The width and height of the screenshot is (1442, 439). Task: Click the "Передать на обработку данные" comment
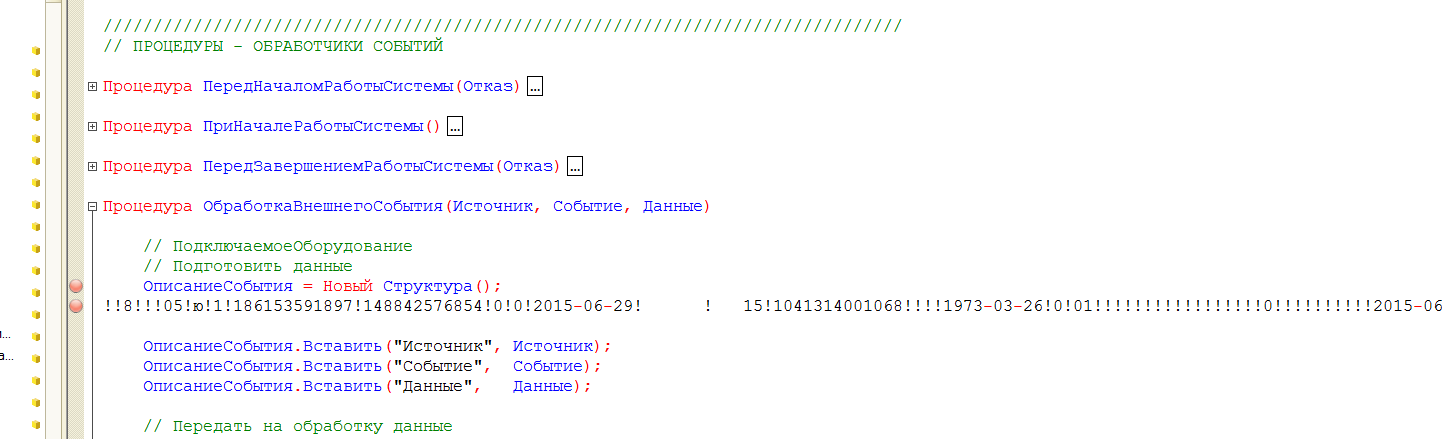click(x=297, y=426)
